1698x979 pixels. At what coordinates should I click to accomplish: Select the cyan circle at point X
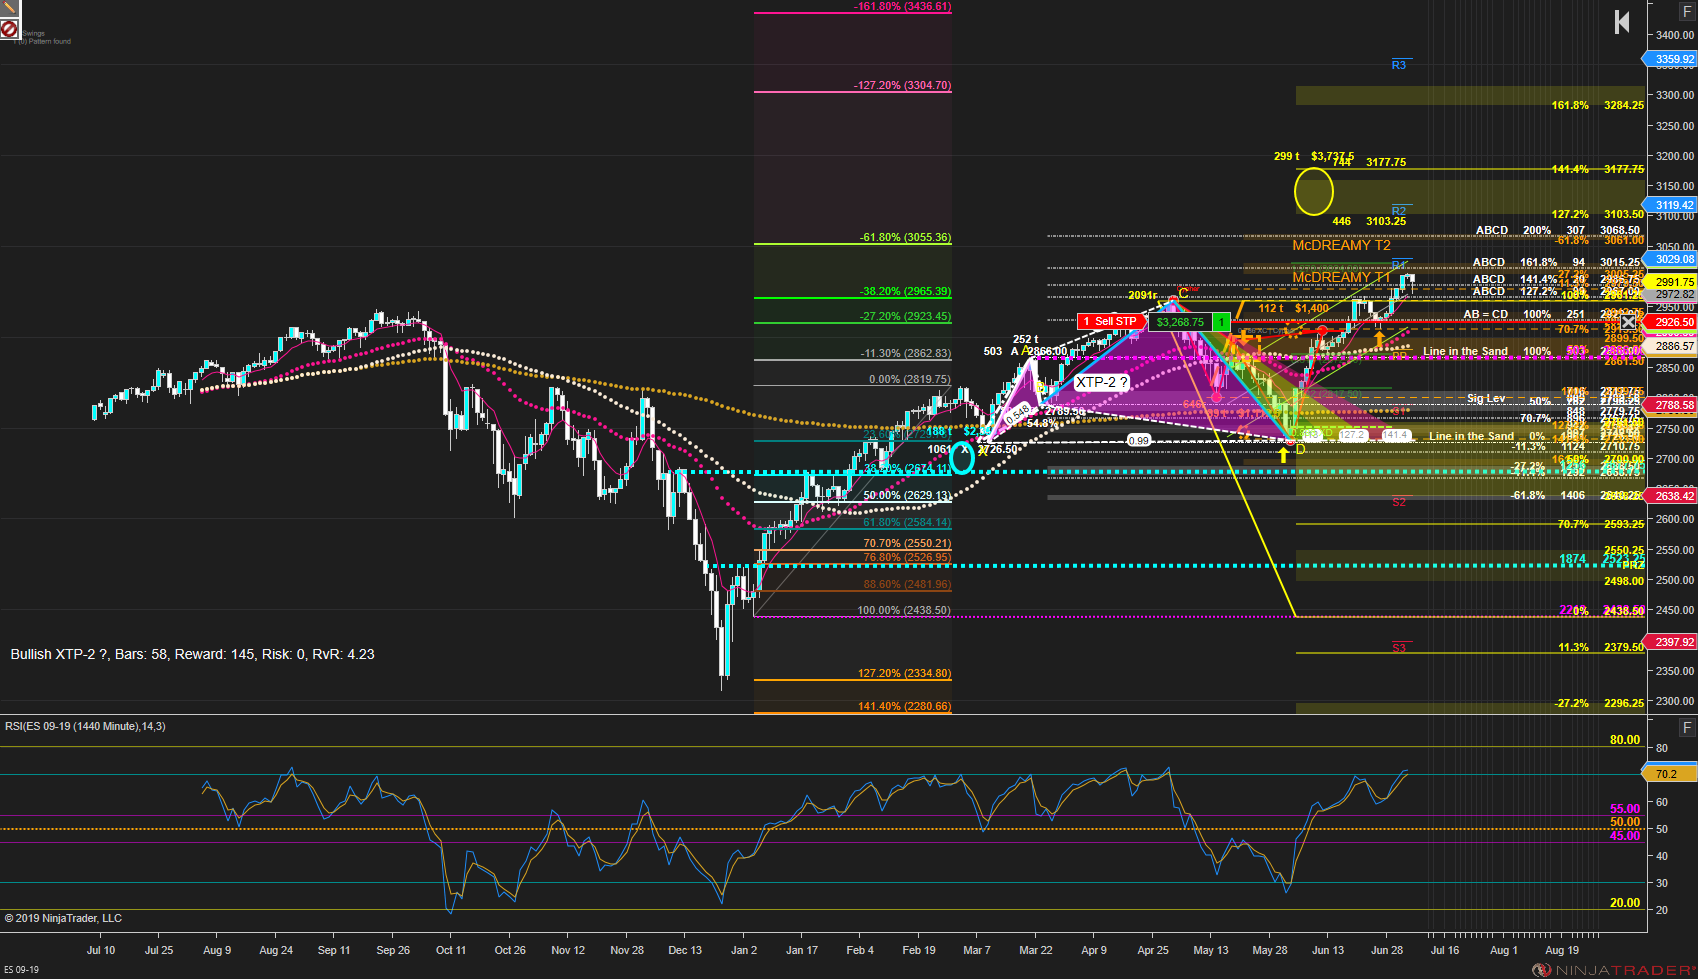961,457
